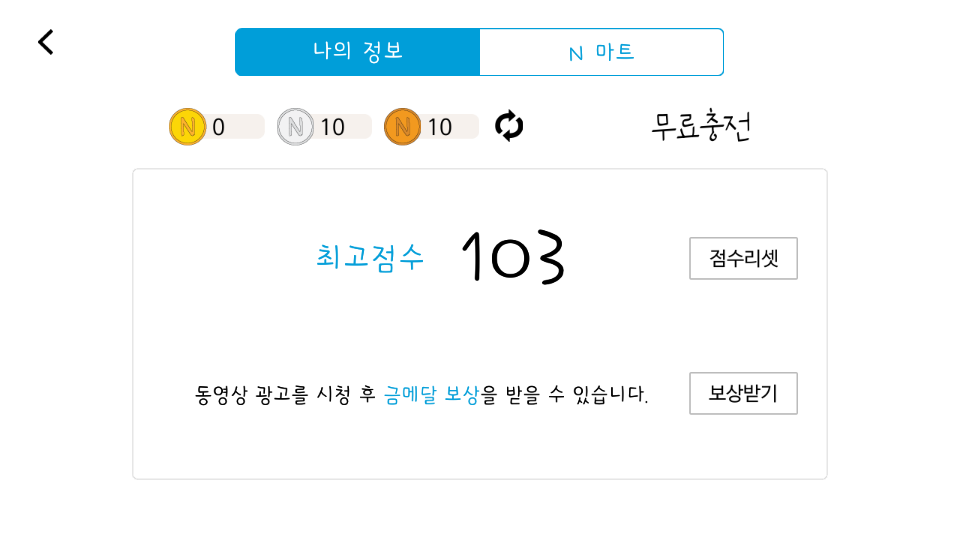This screenshot has width=960, height=540.
Task: Open the N 마트 tab
Action: click(x=601, y=52)
